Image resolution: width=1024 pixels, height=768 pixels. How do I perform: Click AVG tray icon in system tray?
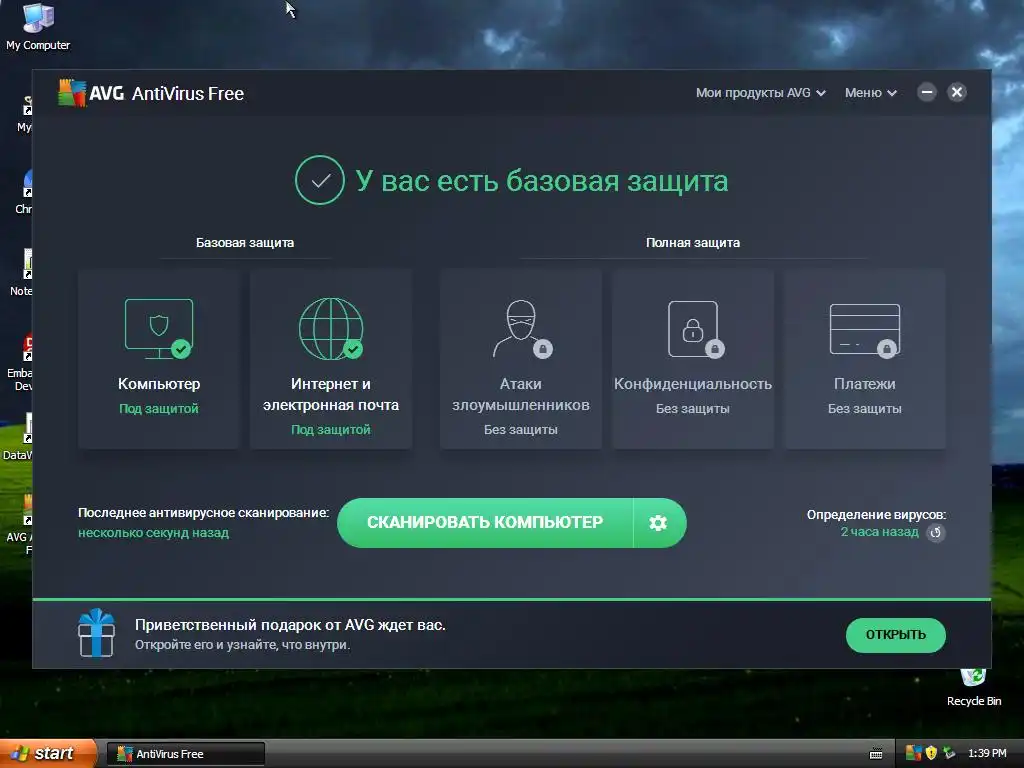(x=913, y=753)
